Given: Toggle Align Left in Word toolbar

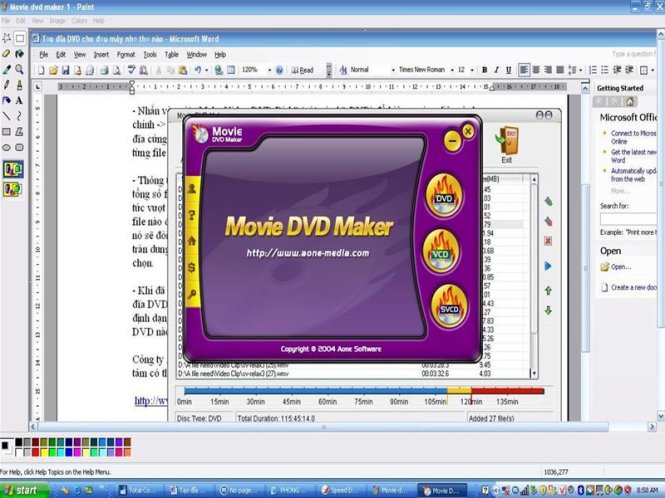Looking at the screenshot, I should (524, 70).
